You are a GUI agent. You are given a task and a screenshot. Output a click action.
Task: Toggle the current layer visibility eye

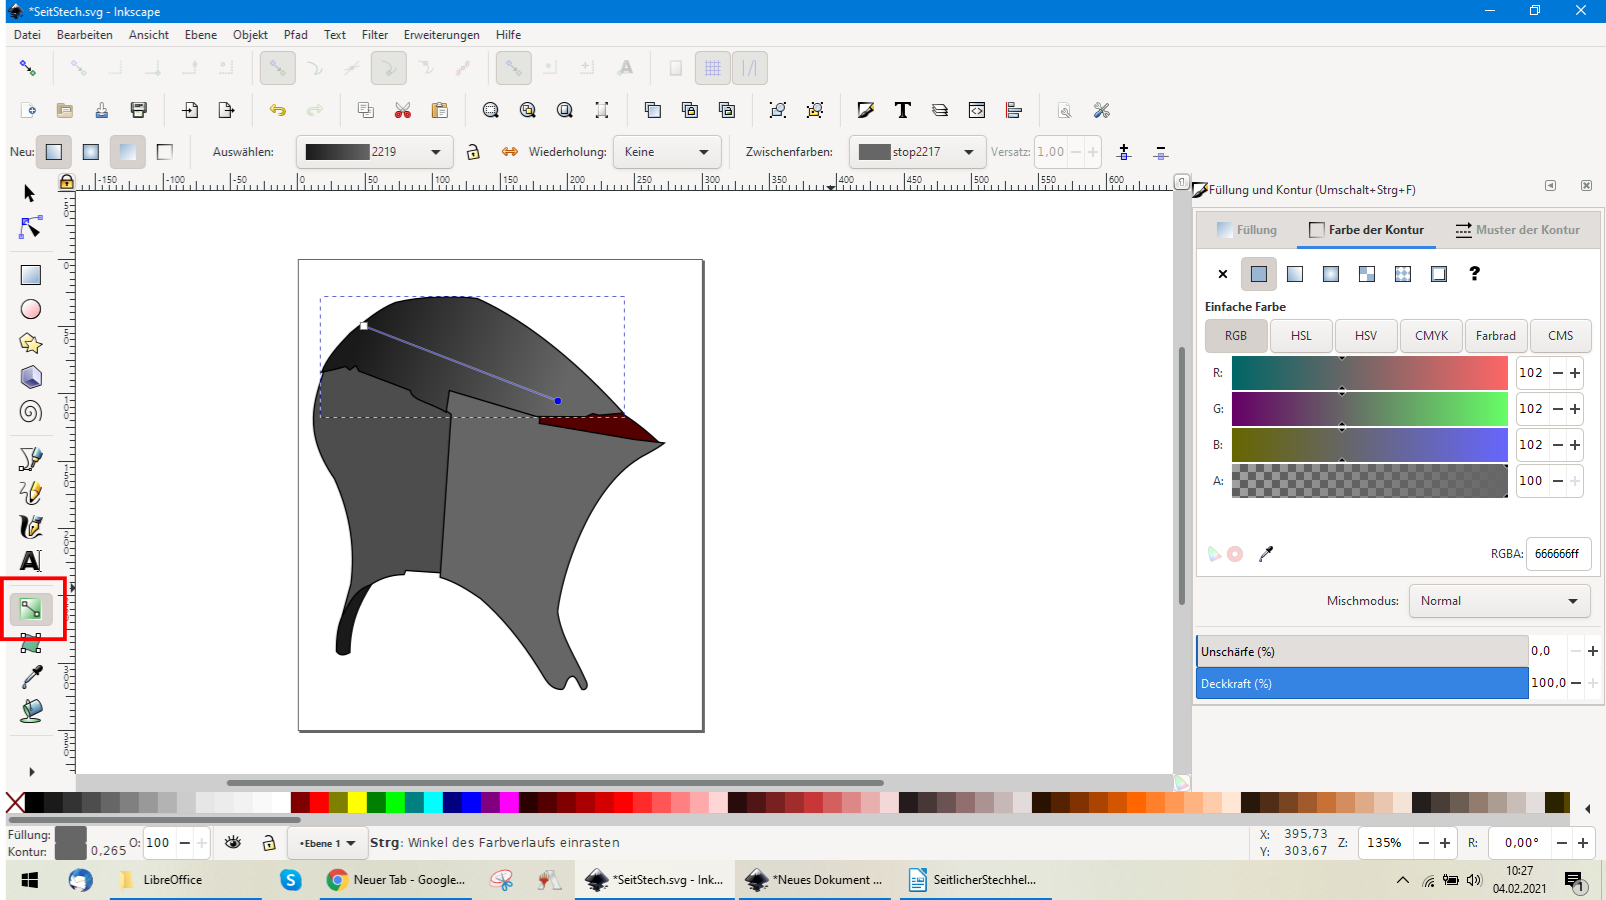pos(233,843)
